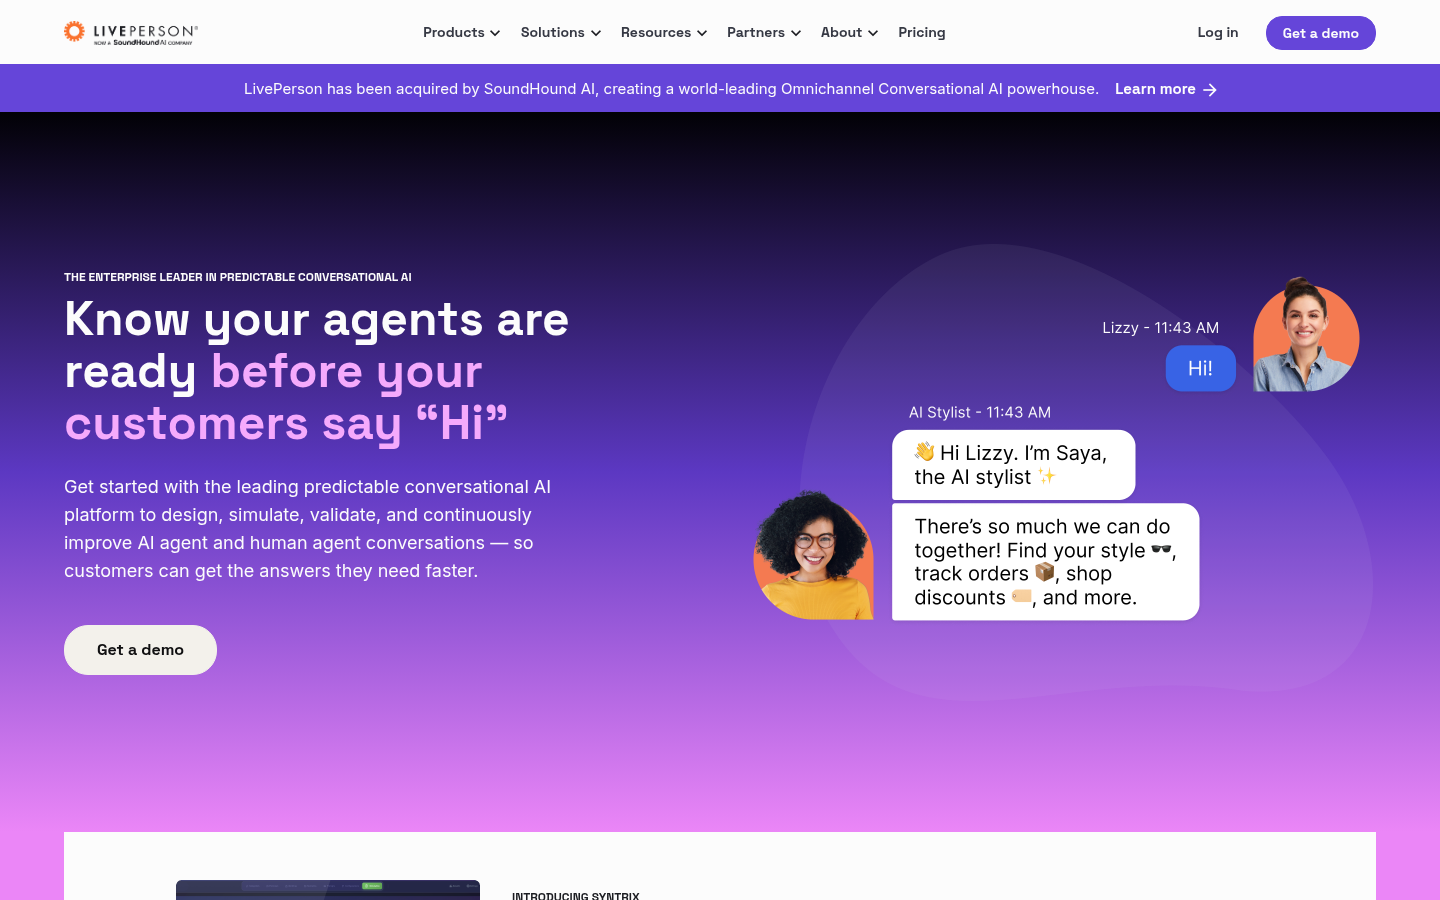Click the Log in link
Image resolution: width=1440 pixels, height=900 pixels.
pyautogui.click(x=1218, y=33)
